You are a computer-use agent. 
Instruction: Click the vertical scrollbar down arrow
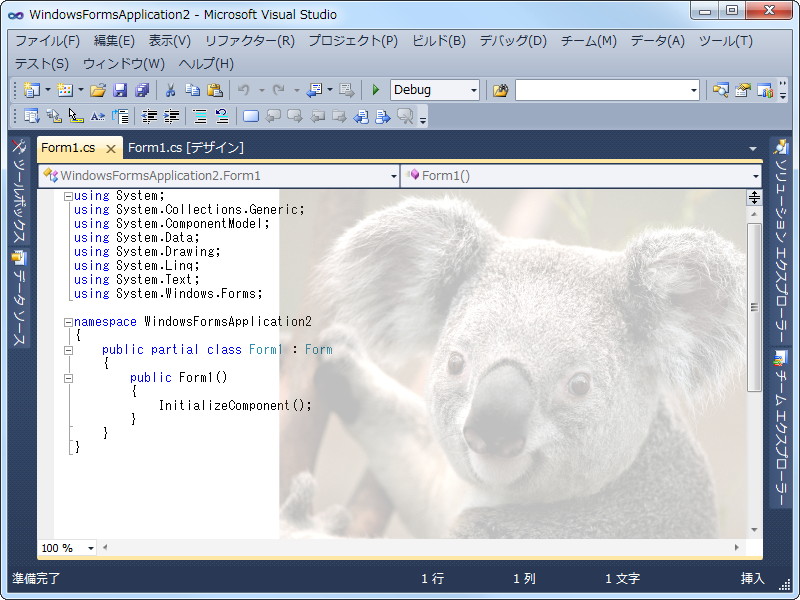click(755, 529)
